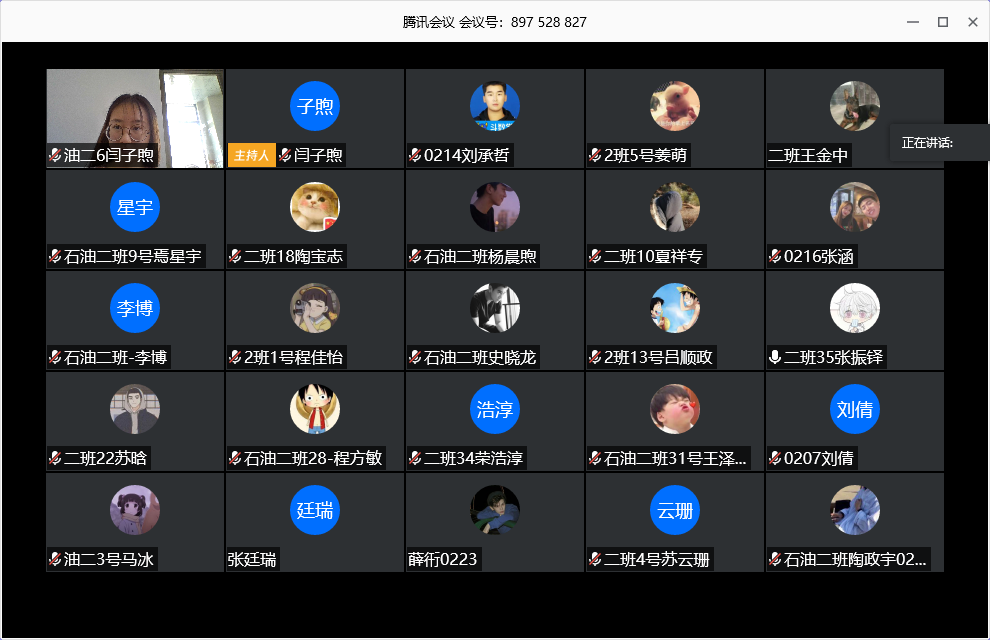Click the muted mic icon beside 油二3号马冰
This screenshot has height=640, width=990.
pos(55,559)
